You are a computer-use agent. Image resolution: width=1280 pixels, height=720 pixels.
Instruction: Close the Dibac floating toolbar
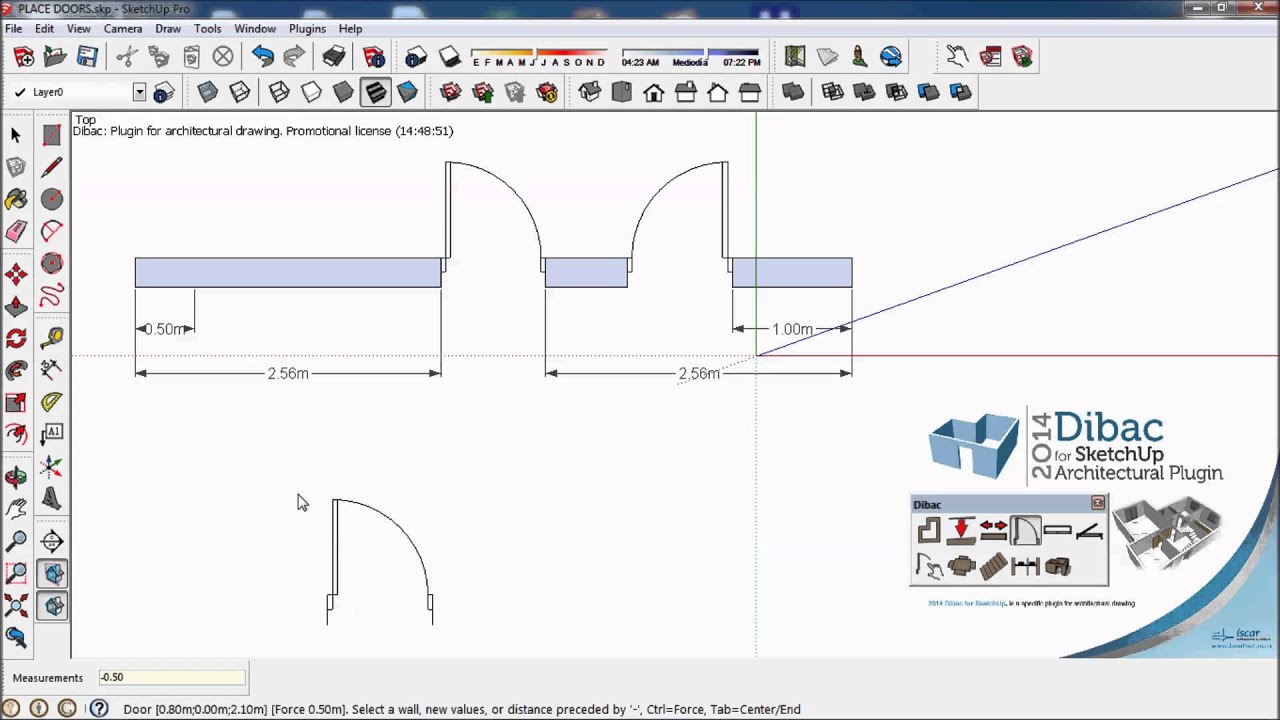click(x=1098, y=503)
